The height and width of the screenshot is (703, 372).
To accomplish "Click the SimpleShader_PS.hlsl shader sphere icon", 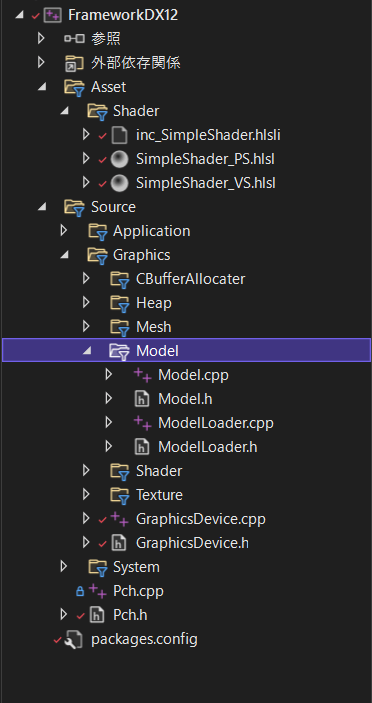I will pyautogui.click(x=119, y=159).
